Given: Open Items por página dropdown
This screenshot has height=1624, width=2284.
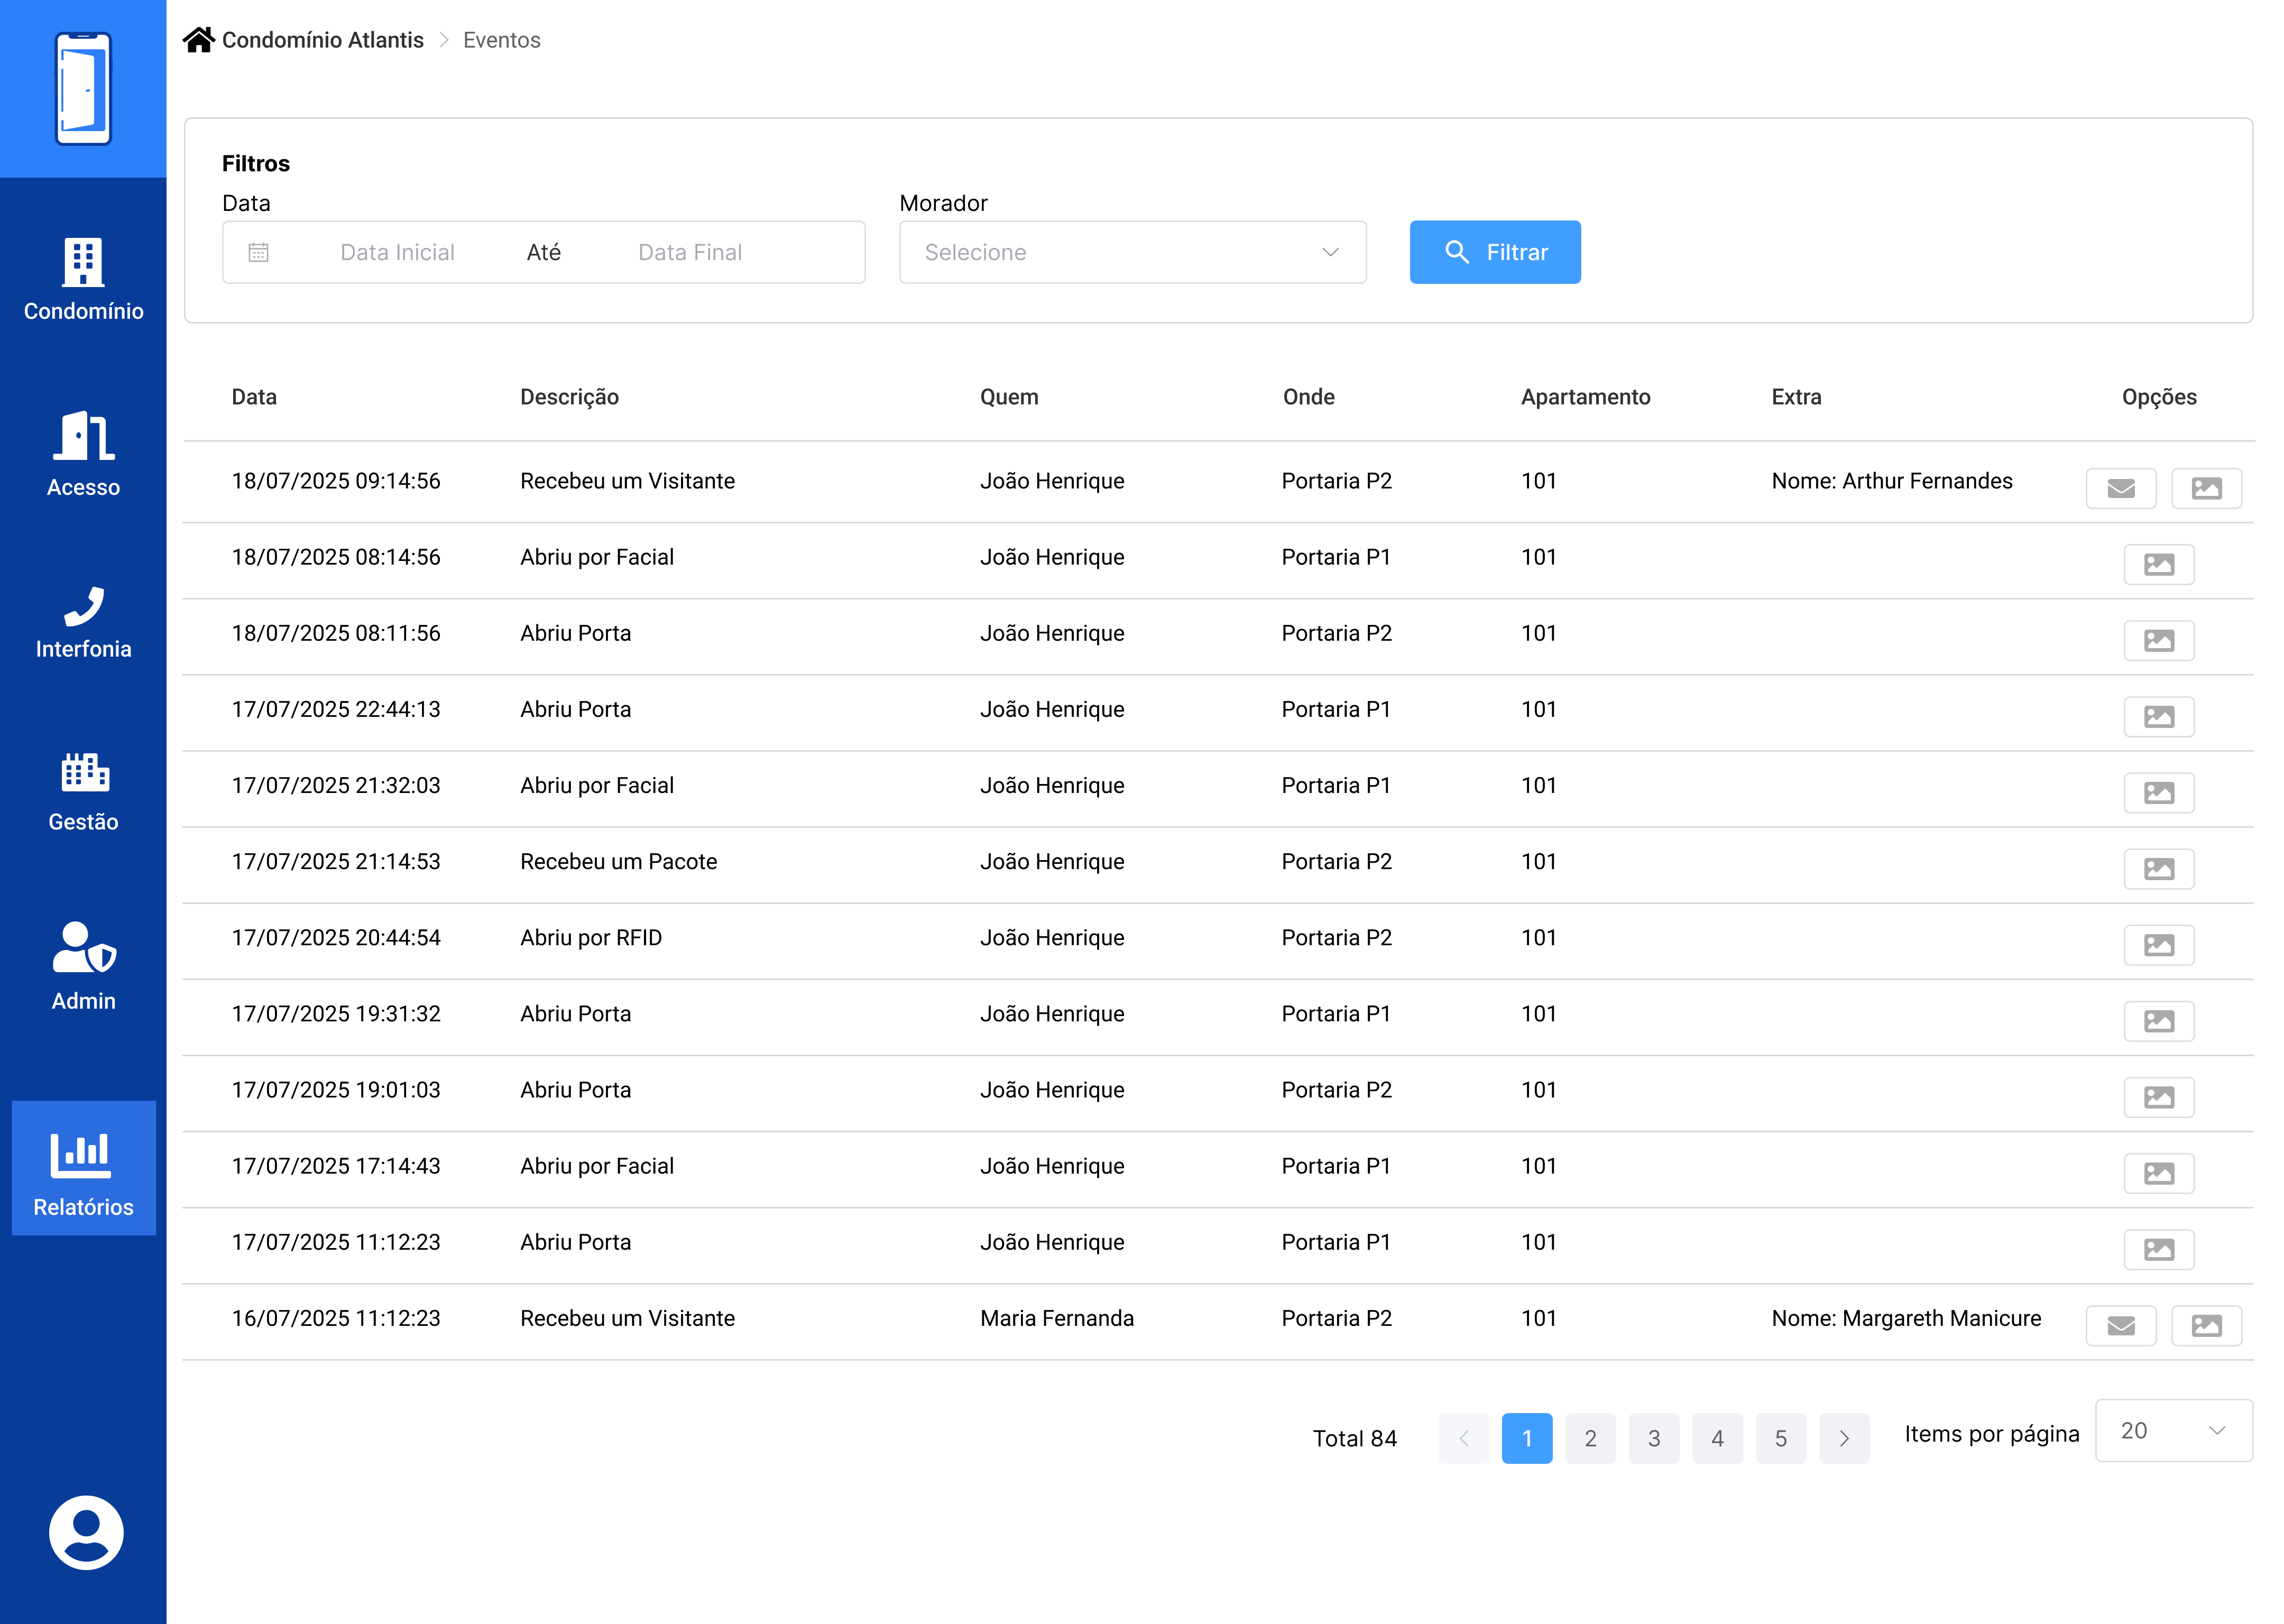Looking at the screenshot, I should (x=2173, y=1431).
